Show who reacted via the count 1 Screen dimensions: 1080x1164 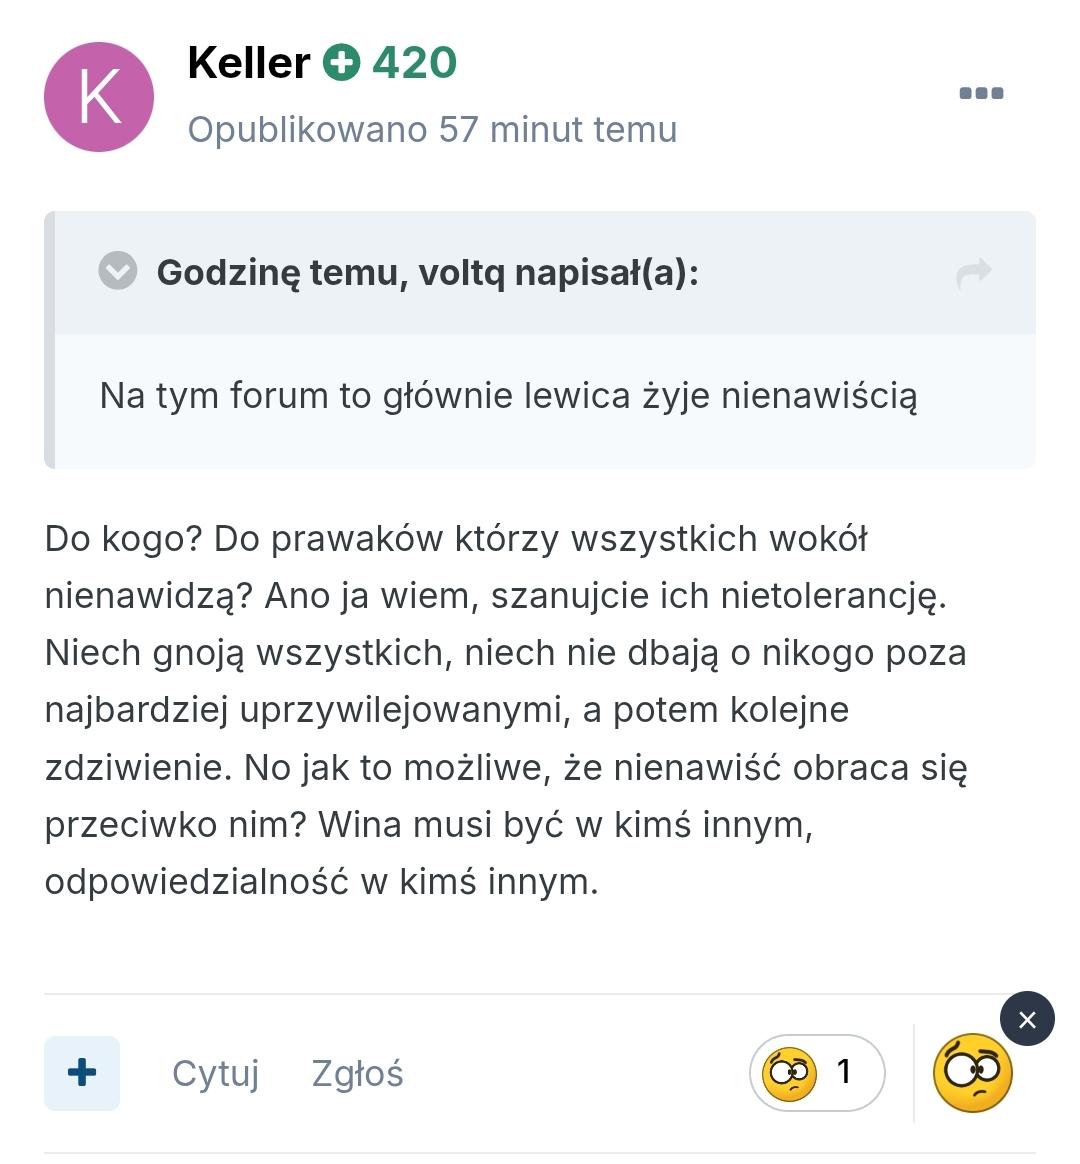pyautogui.click(x=844, y=1072)
